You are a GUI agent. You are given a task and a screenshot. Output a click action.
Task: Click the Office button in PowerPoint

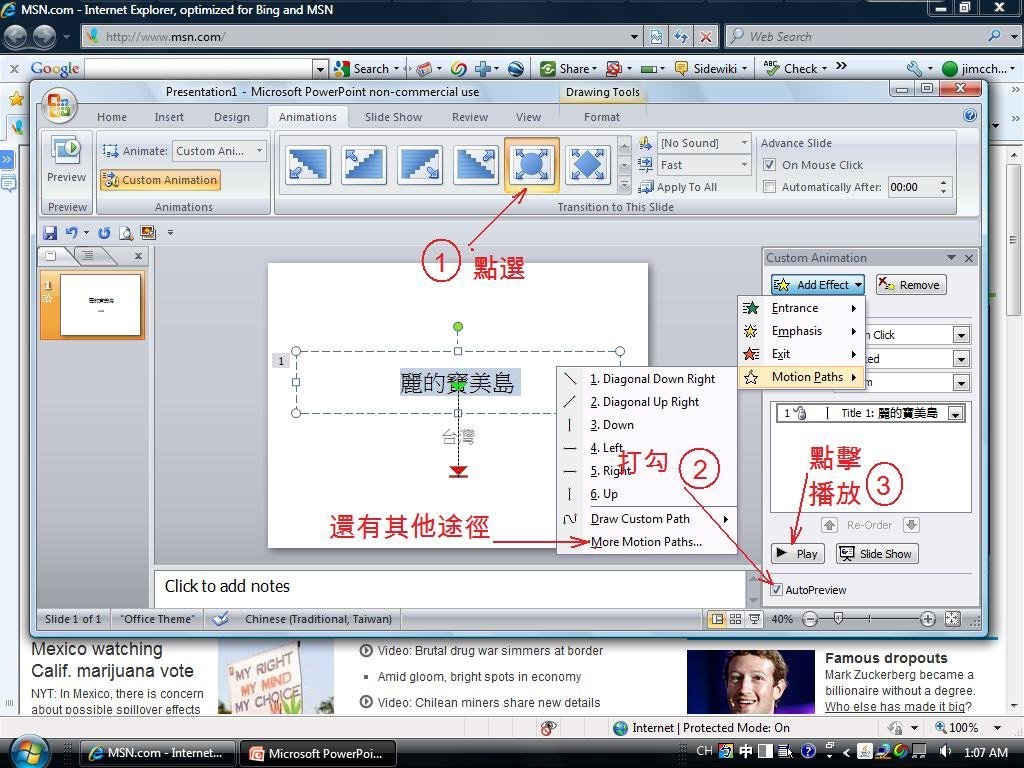click(59, 105)
